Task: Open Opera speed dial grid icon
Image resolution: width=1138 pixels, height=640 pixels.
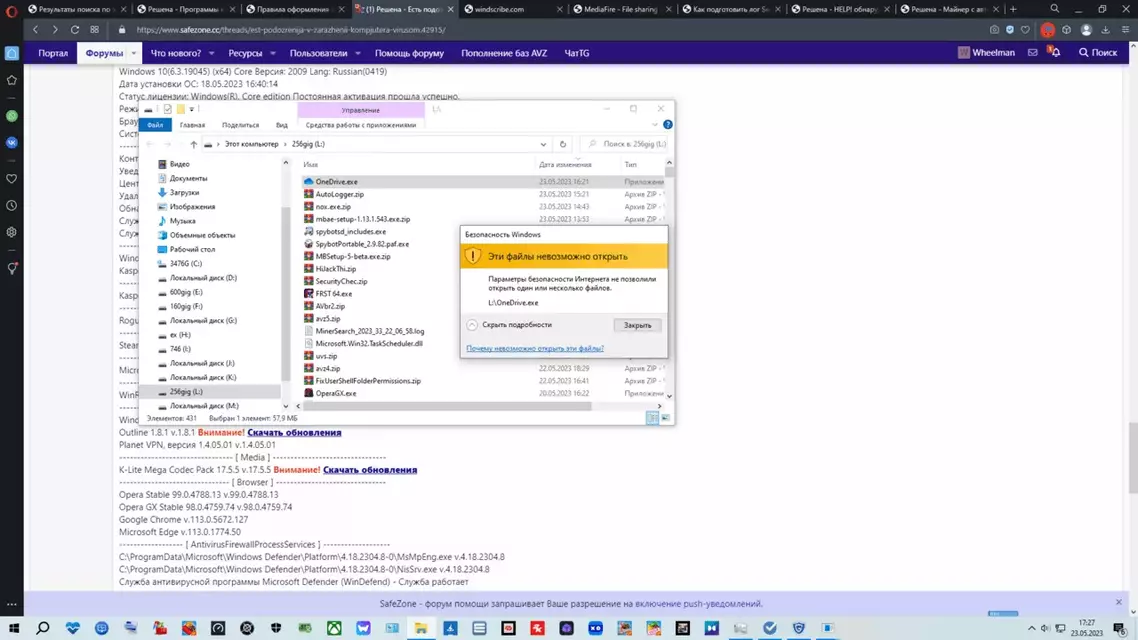Action: [94, 30]
